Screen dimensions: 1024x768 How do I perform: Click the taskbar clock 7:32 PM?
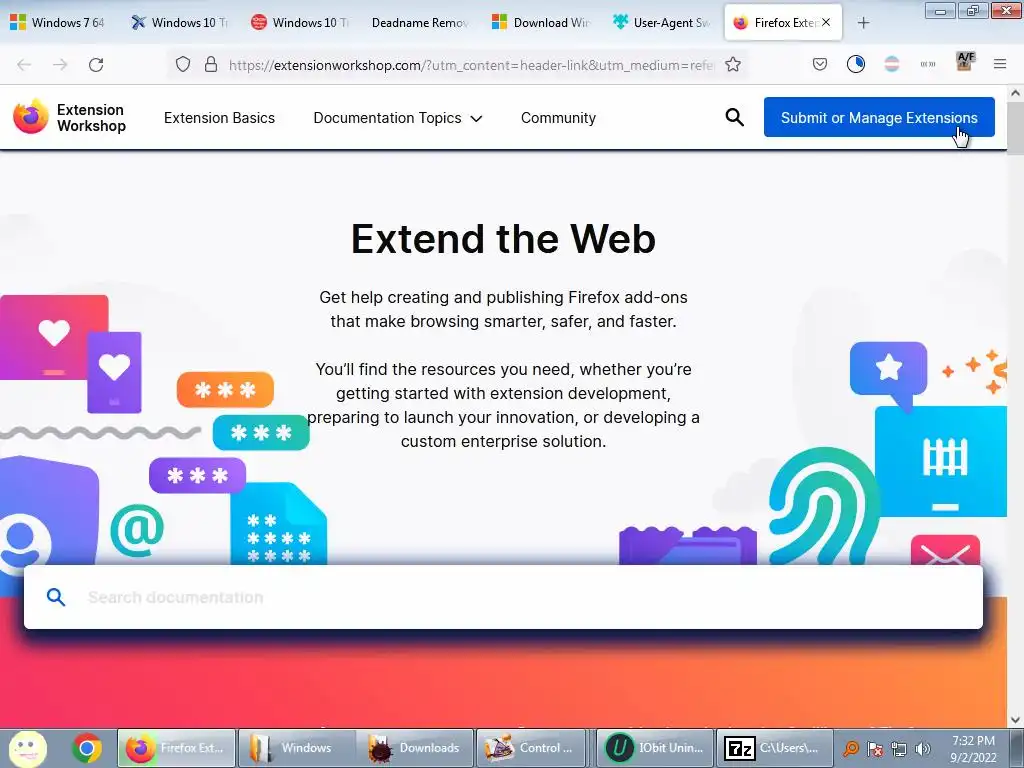(x=974, y=749)
